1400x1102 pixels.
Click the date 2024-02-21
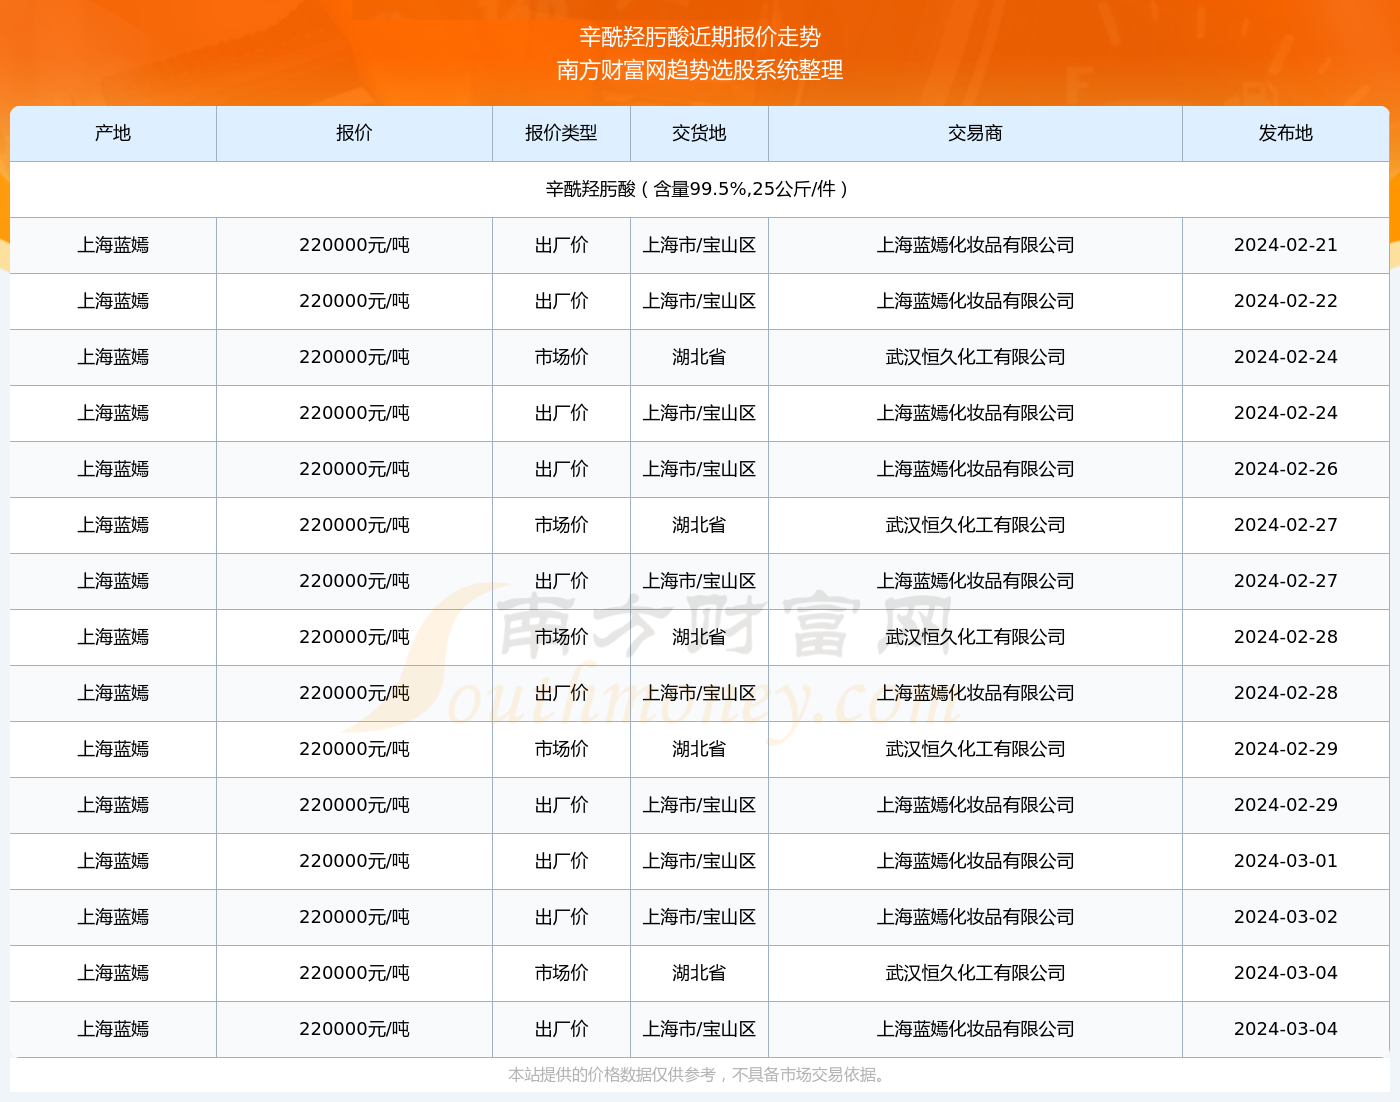(x=1285, y=245)
